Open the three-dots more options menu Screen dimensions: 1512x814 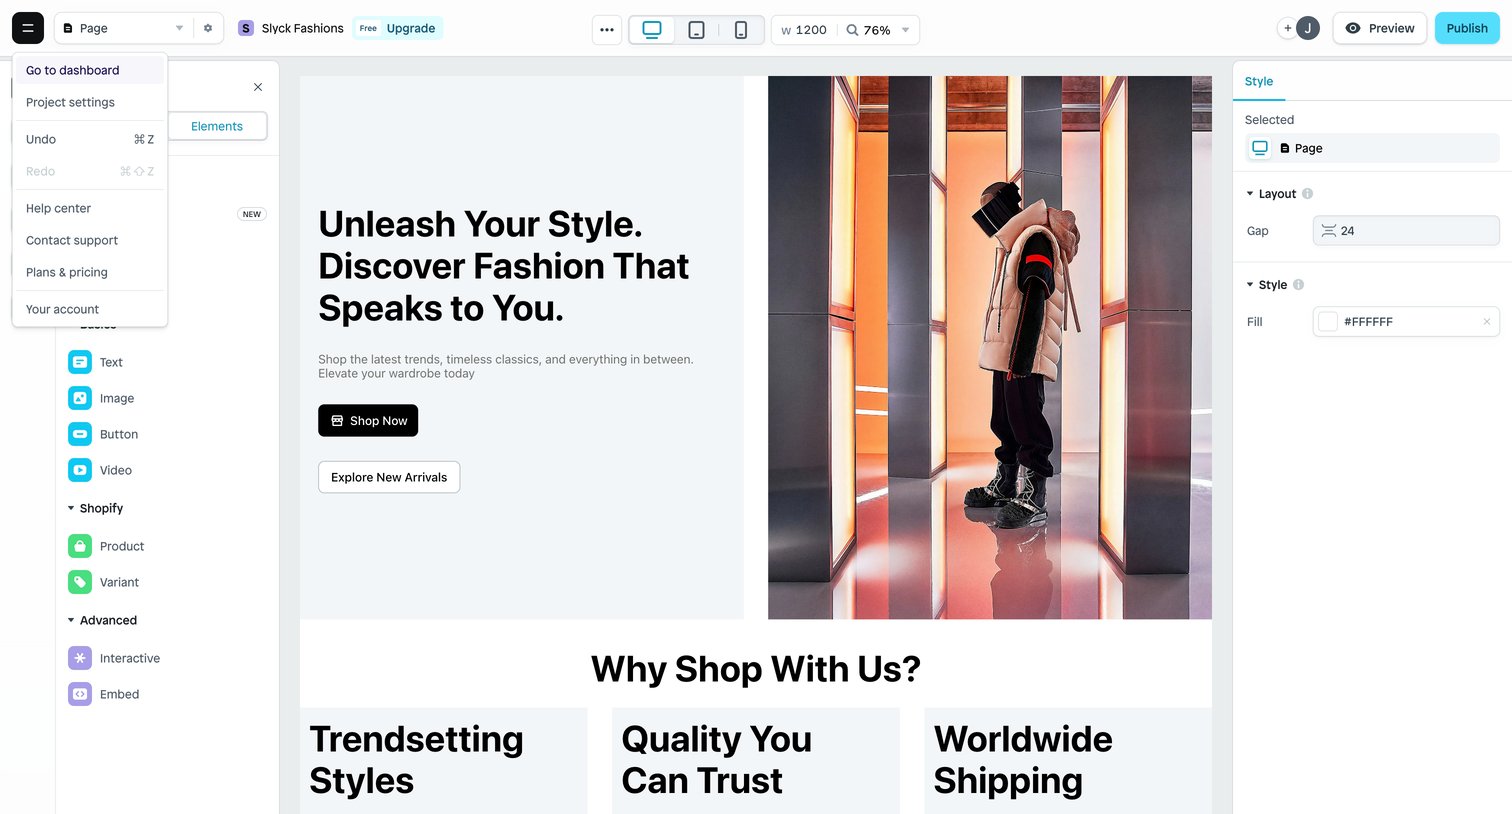coord(607,29)
